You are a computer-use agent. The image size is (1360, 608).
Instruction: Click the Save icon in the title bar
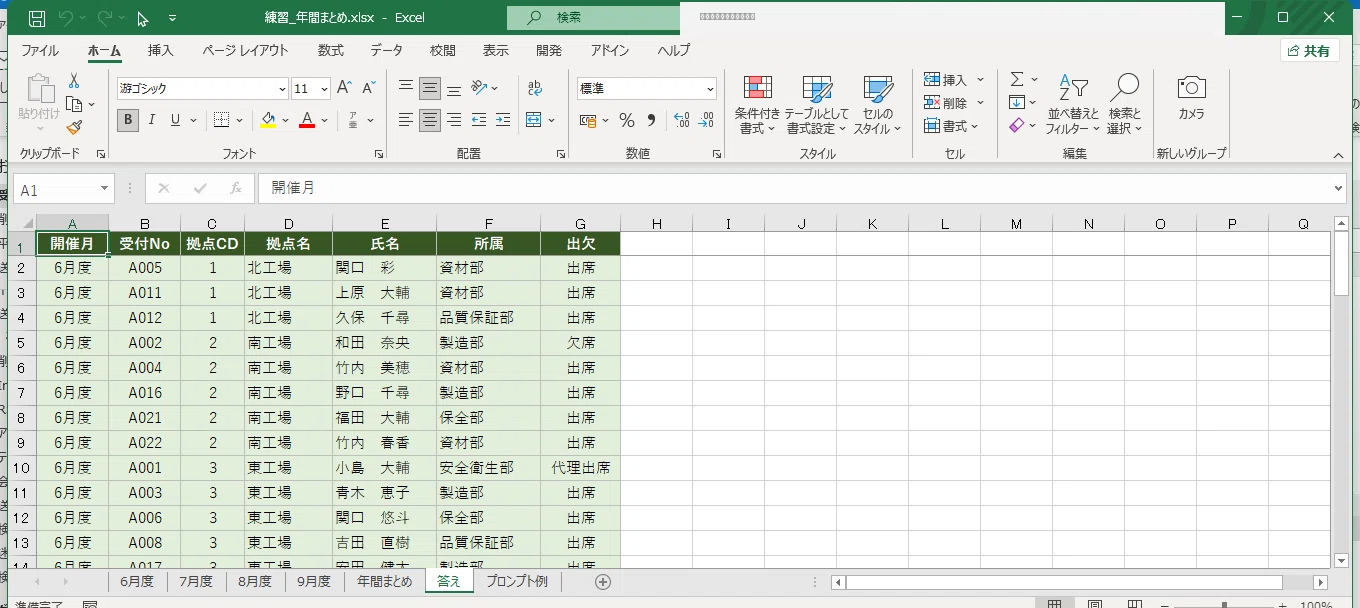[37, 18]
